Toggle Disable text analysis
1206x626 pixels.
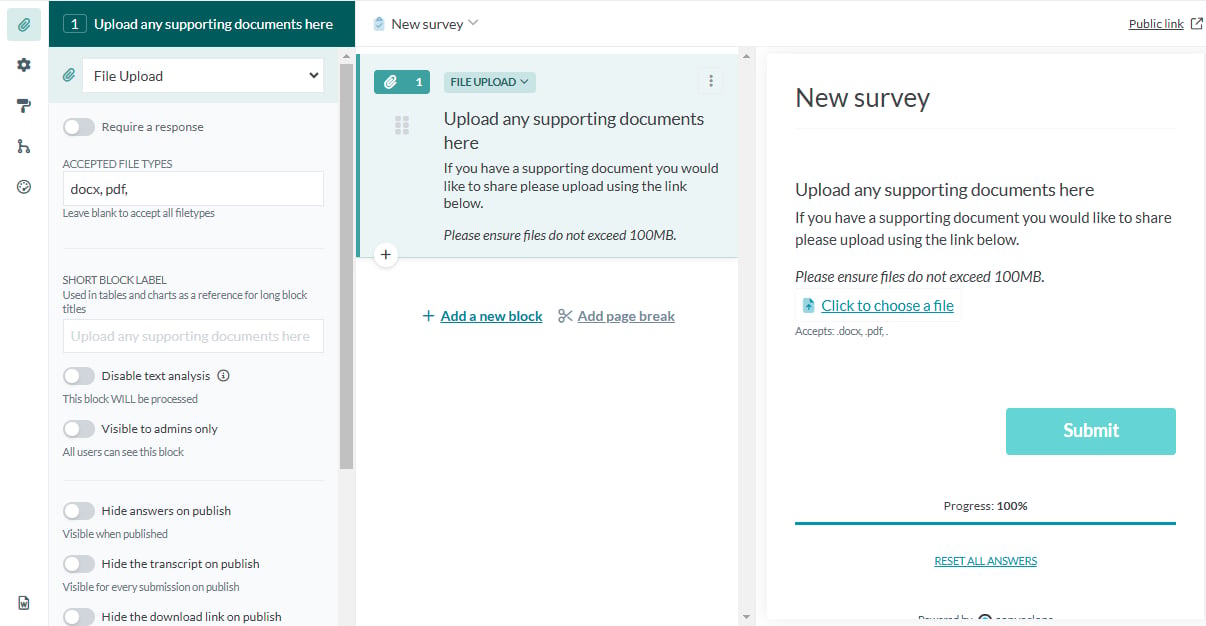79,376
